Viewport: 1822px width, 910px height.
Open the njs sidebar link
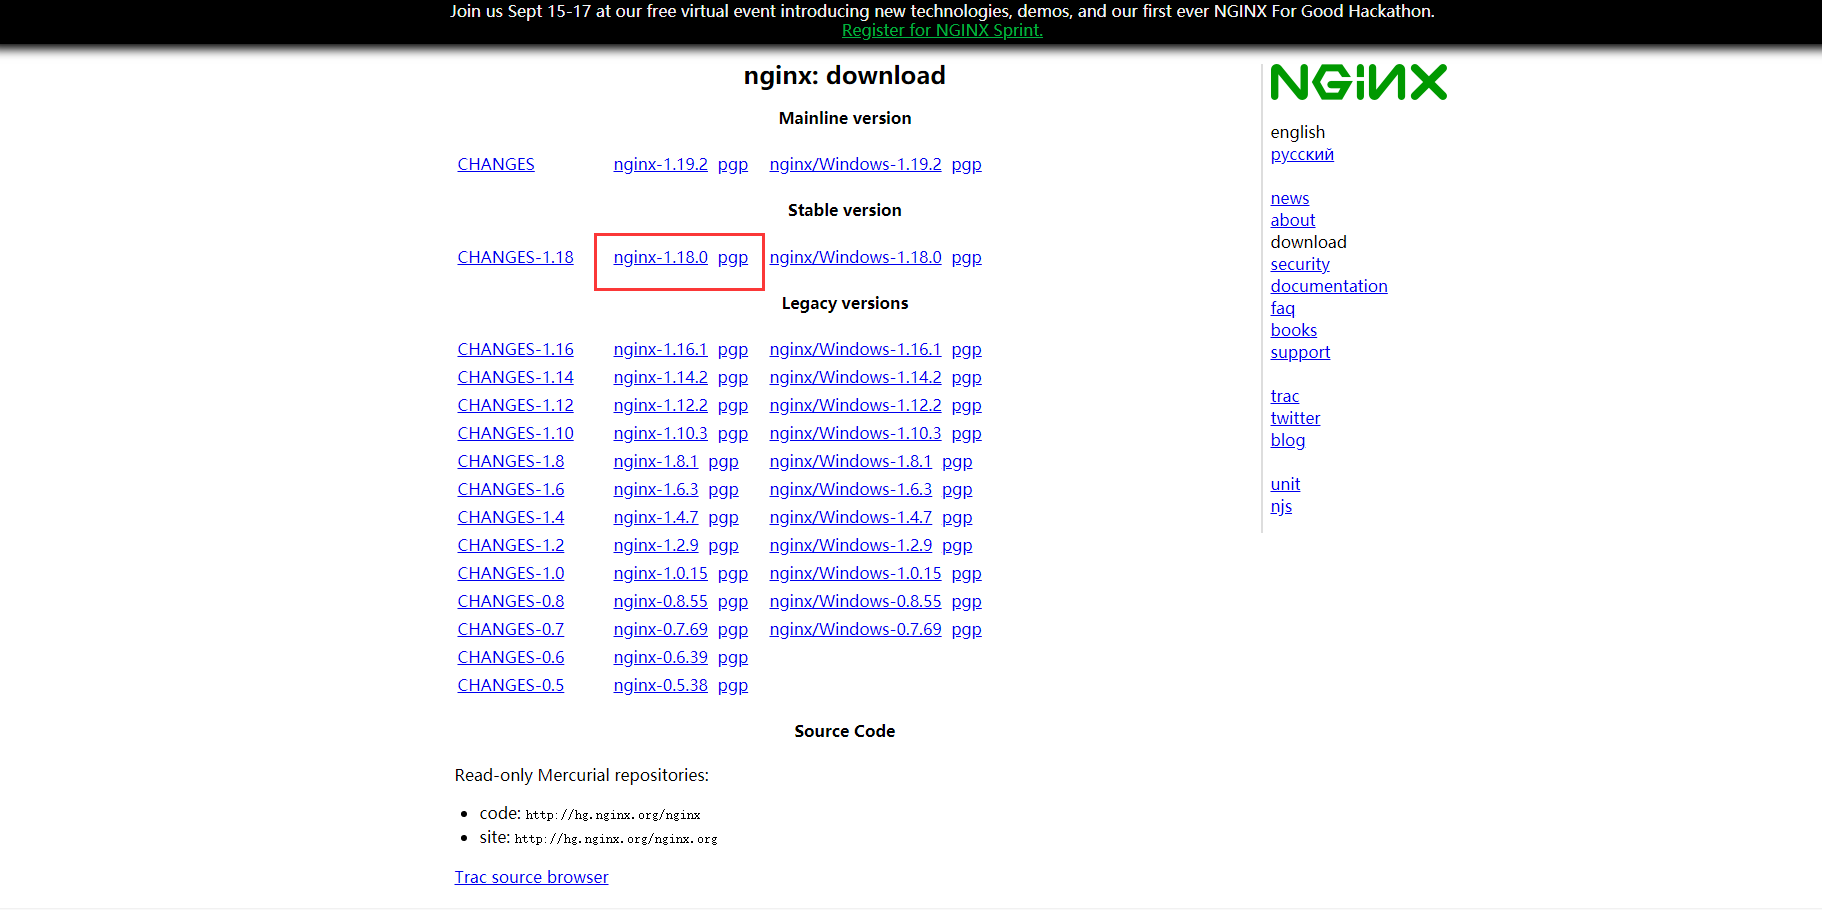[x=1281, y=506]
